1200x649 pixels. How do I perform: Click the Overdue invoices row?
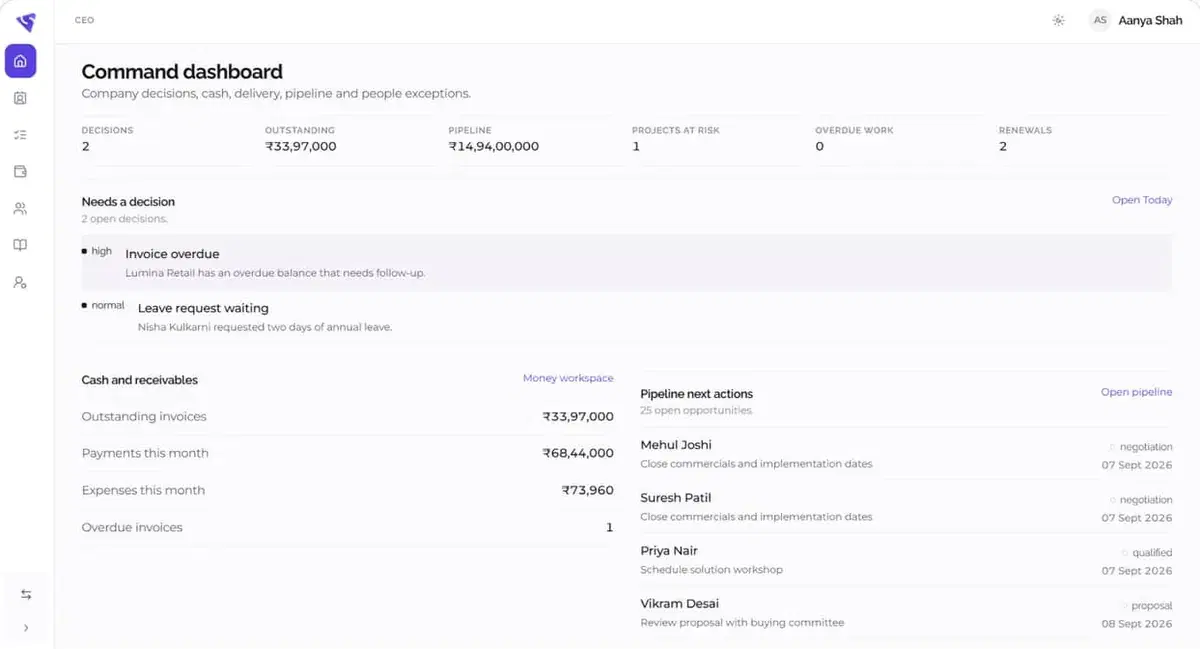(x=347, y=527)
